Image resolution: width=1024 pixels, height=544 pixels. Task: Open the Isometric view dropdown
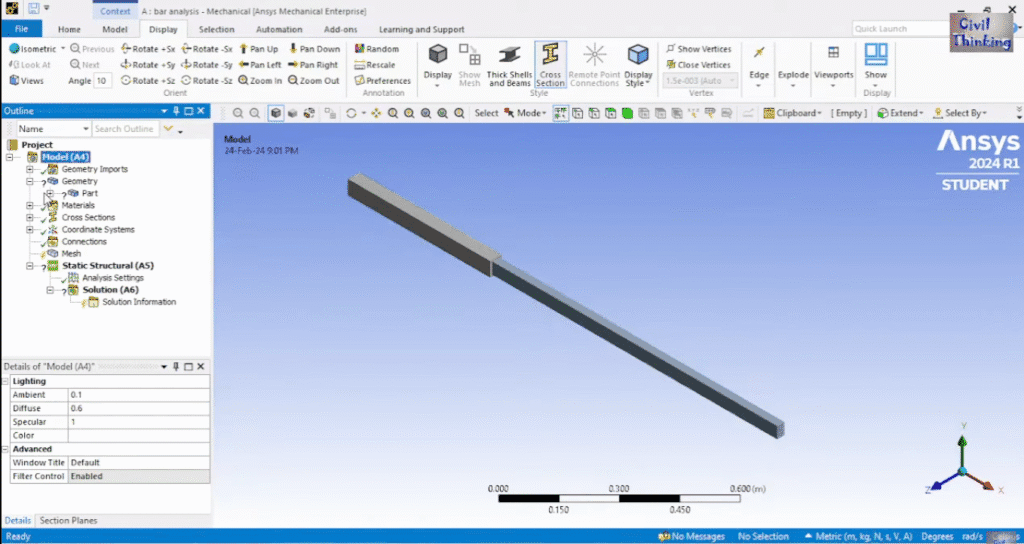click(x=37, y=49)
